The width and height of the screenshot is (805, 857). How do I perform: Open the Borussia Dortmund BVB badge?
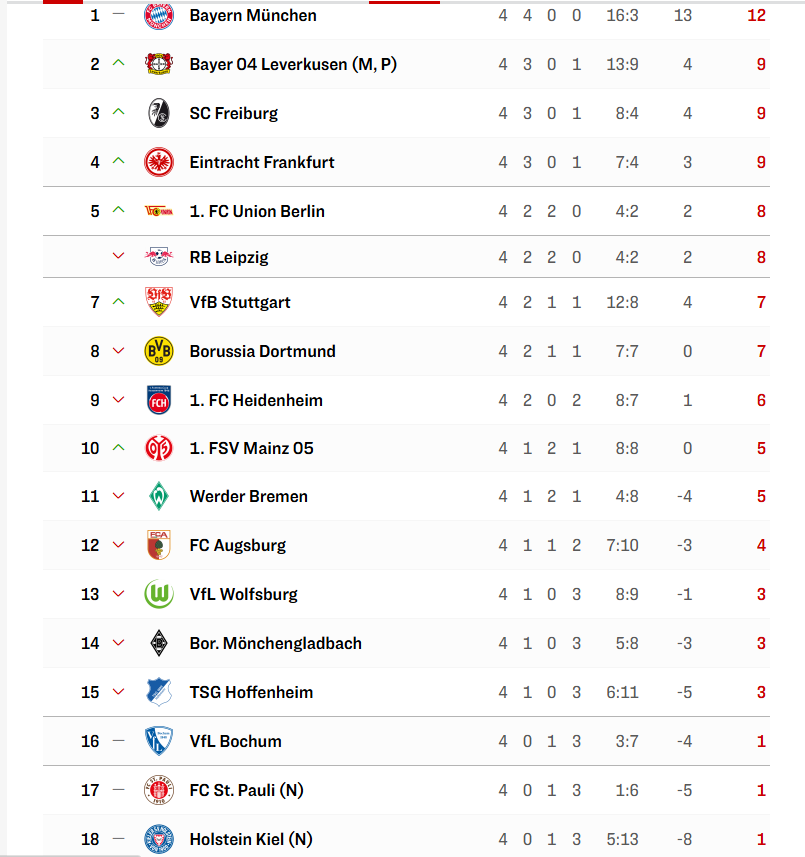click(x=158, y=351)
